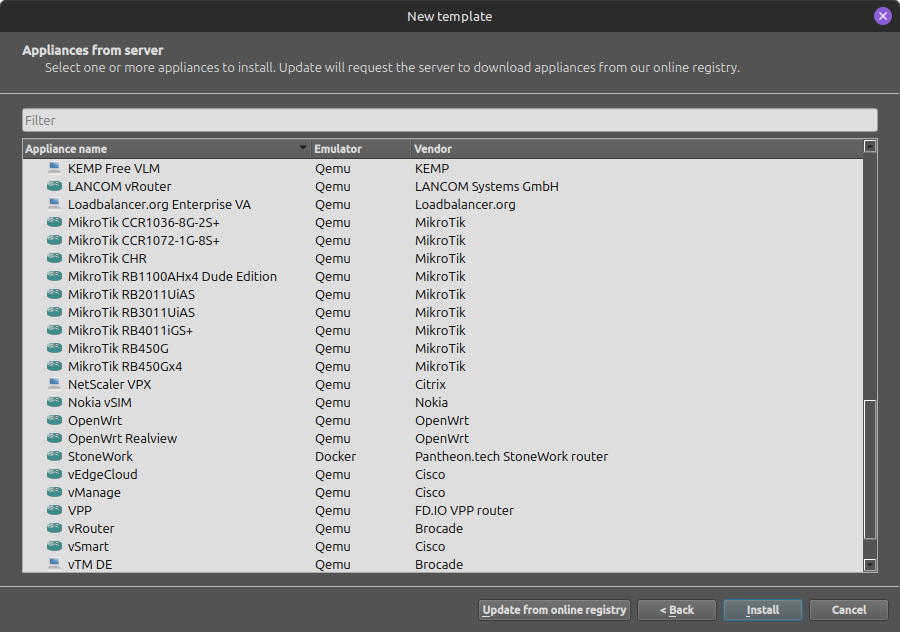
Task: Click the MikroTik RB2011UiAS router icon
Action: pos(55,294)
